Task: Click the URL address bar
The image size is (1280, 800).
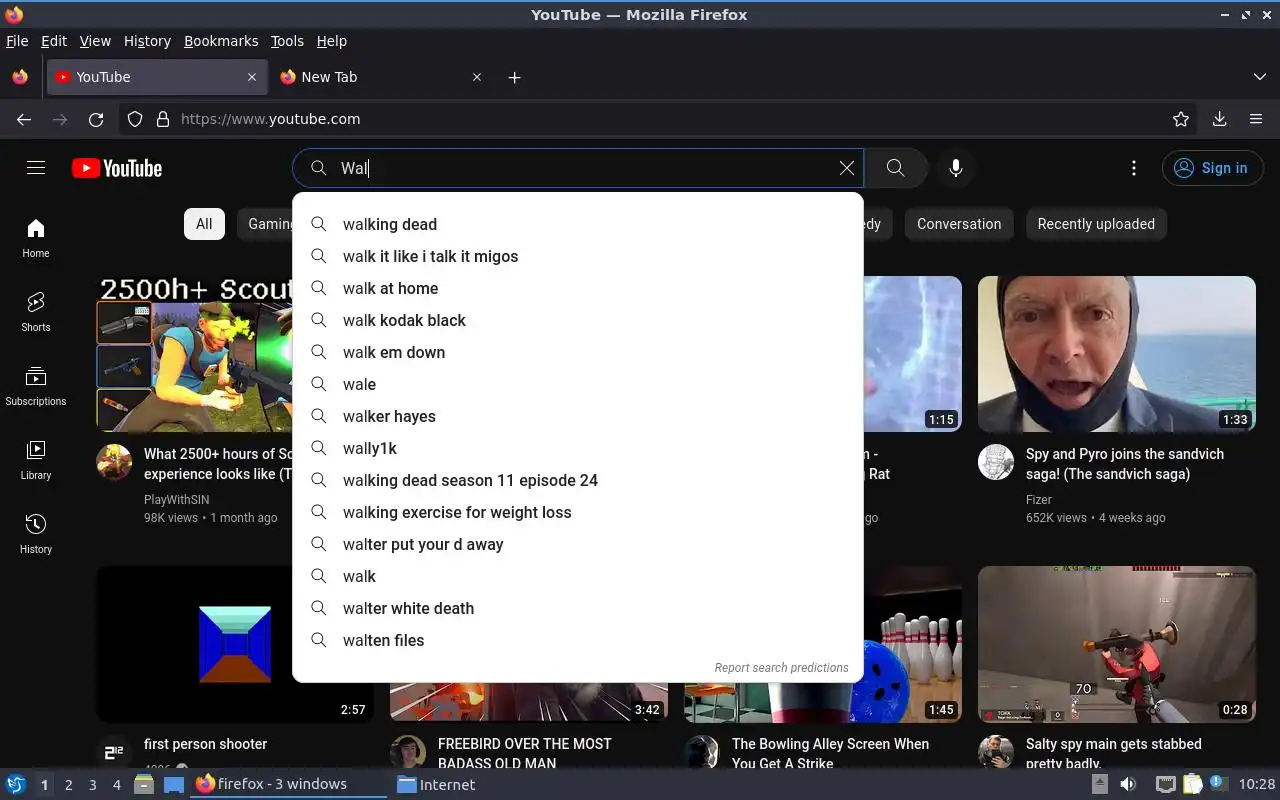Action: point(660,119)
